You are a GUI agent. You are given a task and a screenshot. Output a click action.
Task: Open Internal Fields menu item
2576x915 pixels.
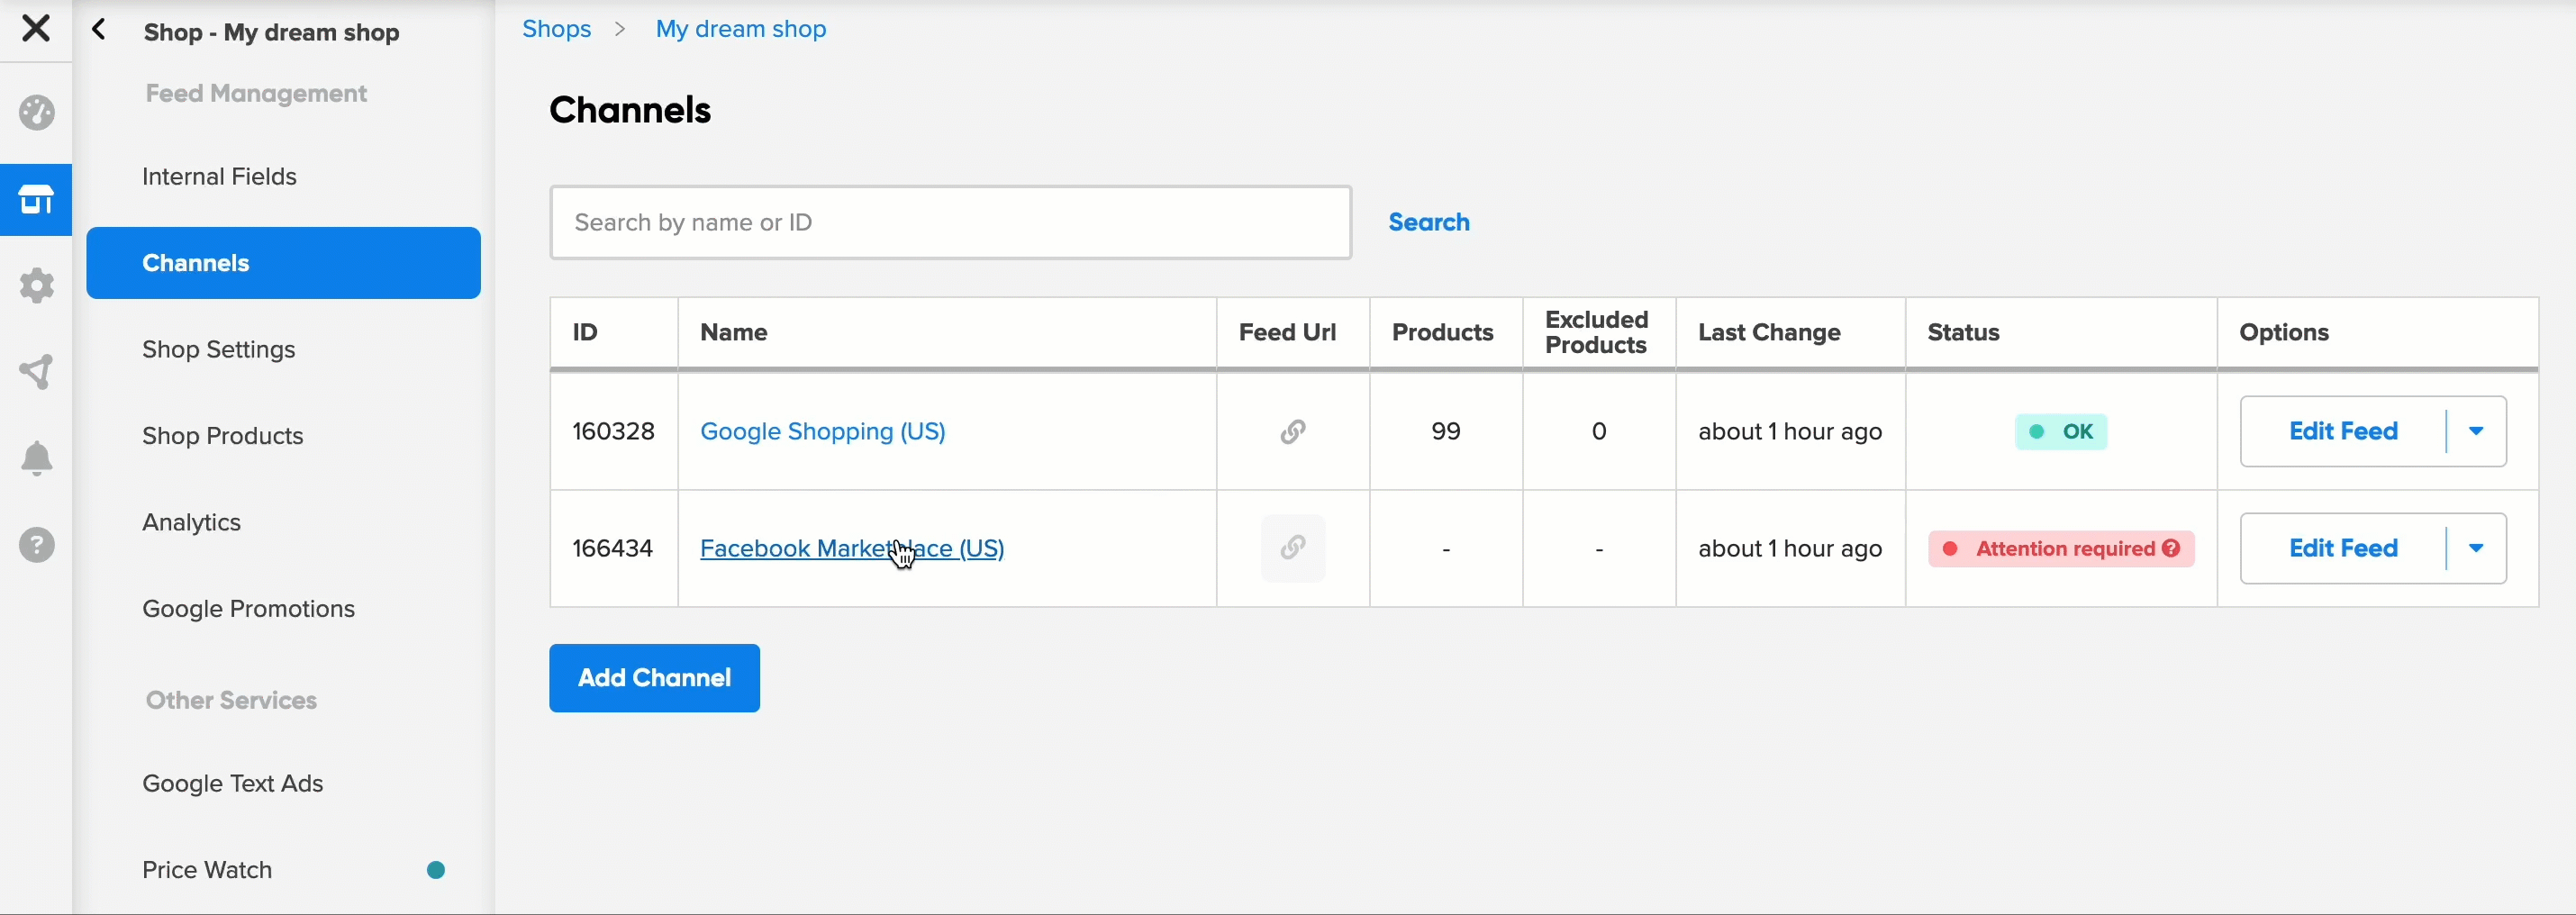pyautogui.click(x=219, y=177)
